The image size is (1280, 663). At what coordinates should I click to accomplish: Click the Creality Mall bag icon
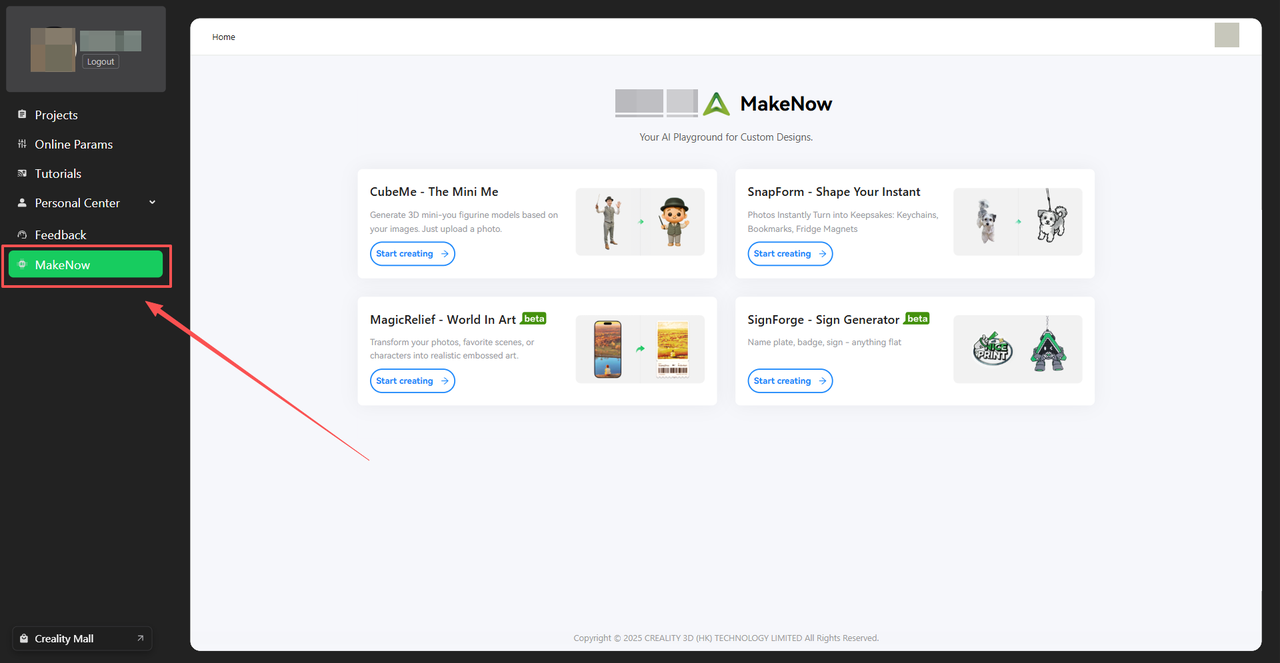(24, 638)
